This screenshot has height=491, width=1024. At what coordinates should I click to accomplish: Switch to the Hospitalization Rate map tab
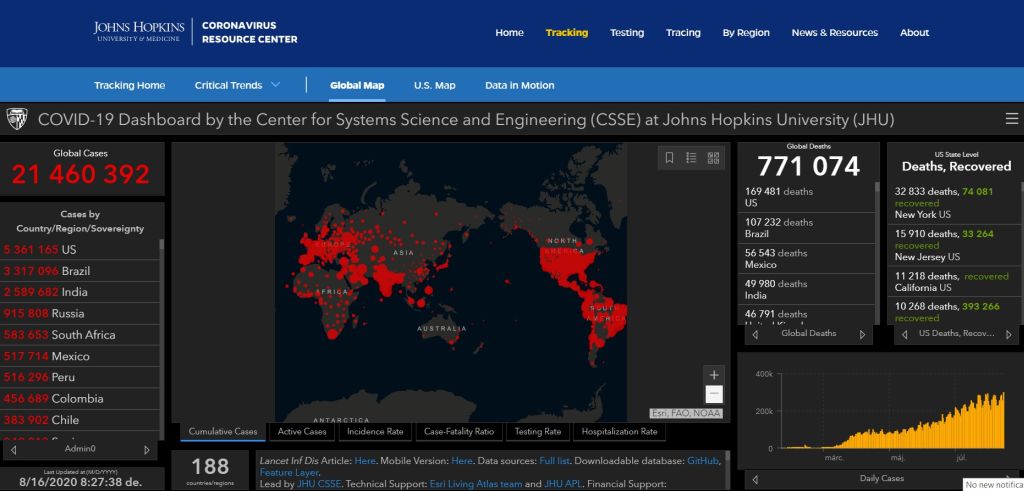point(619,432)
